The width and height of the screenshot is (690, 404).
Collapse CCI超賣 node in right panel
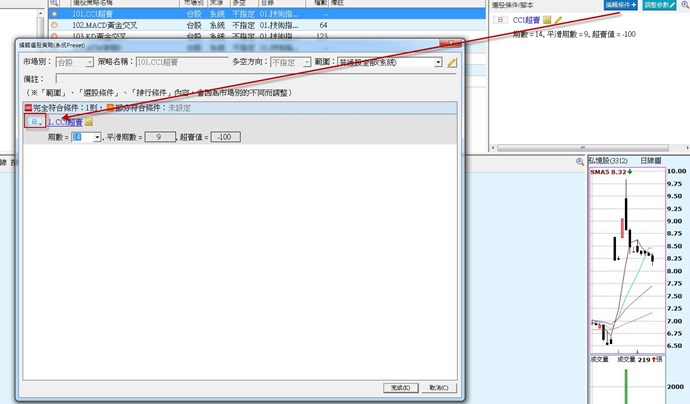click(500, 20)
